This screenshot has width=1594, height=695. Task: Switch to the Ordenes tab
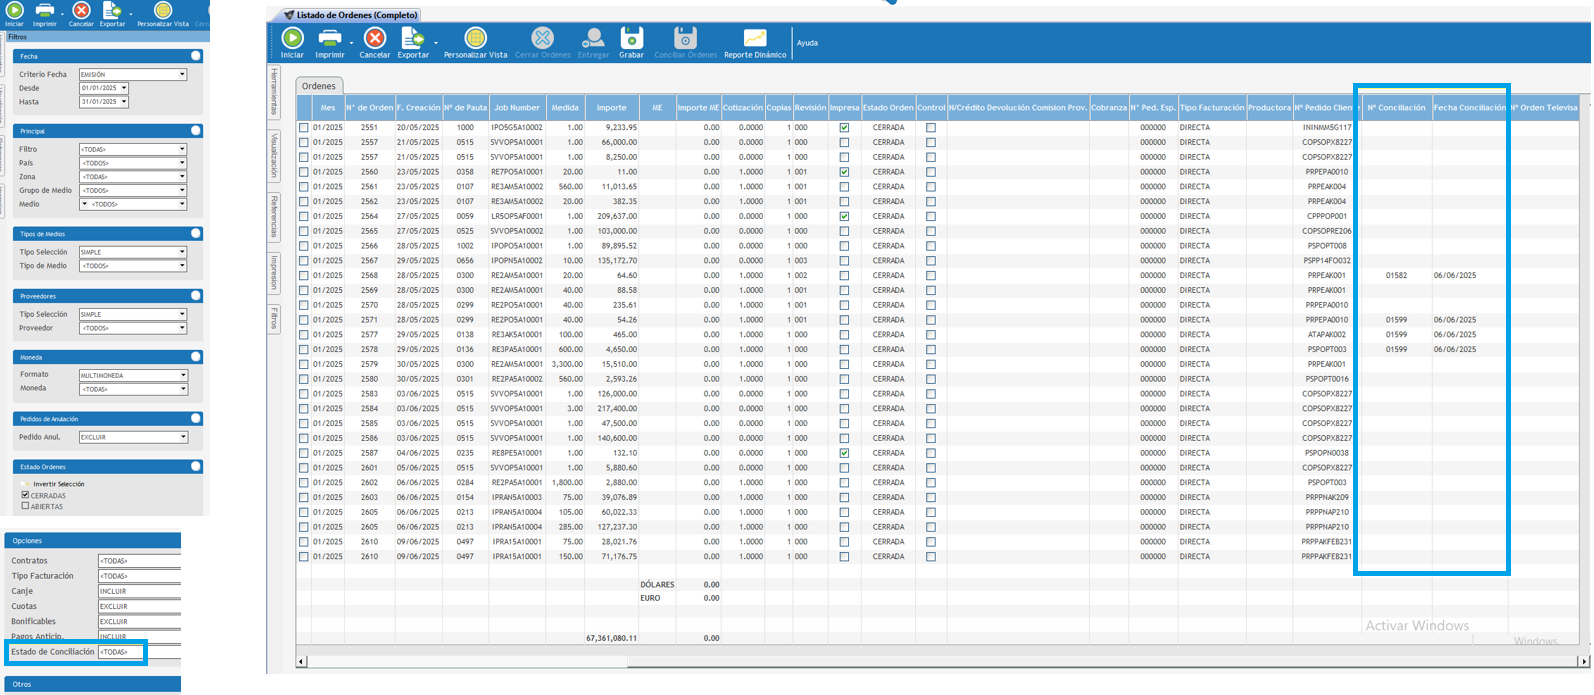(x=319, y=86)
